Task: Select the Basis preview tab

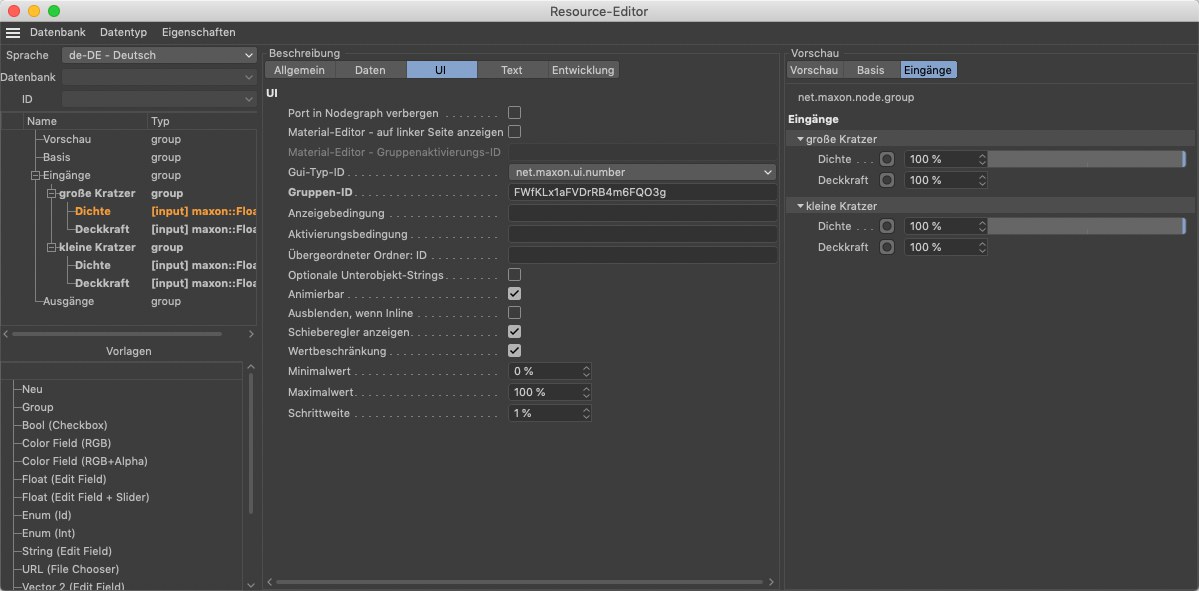Action: (870, 70)
